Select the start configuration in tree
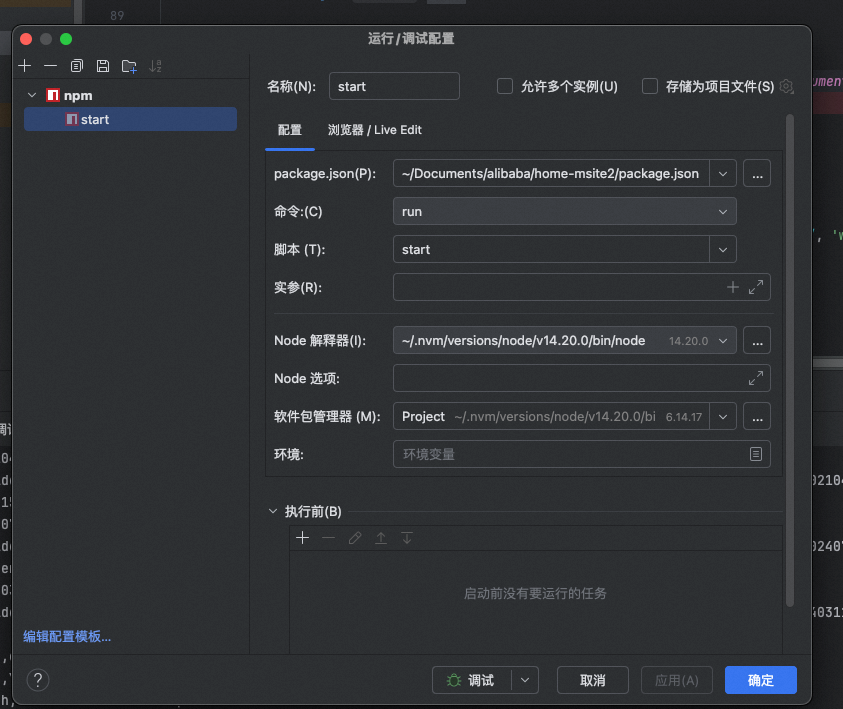The image size is (843, 709). tap(130, 119)
